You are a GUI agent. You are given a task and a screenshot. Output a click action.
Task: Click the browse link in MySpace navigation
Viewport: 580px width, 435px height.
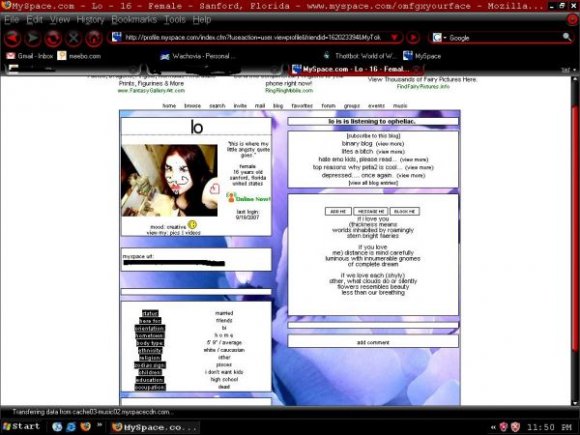(x=192, y=106)
